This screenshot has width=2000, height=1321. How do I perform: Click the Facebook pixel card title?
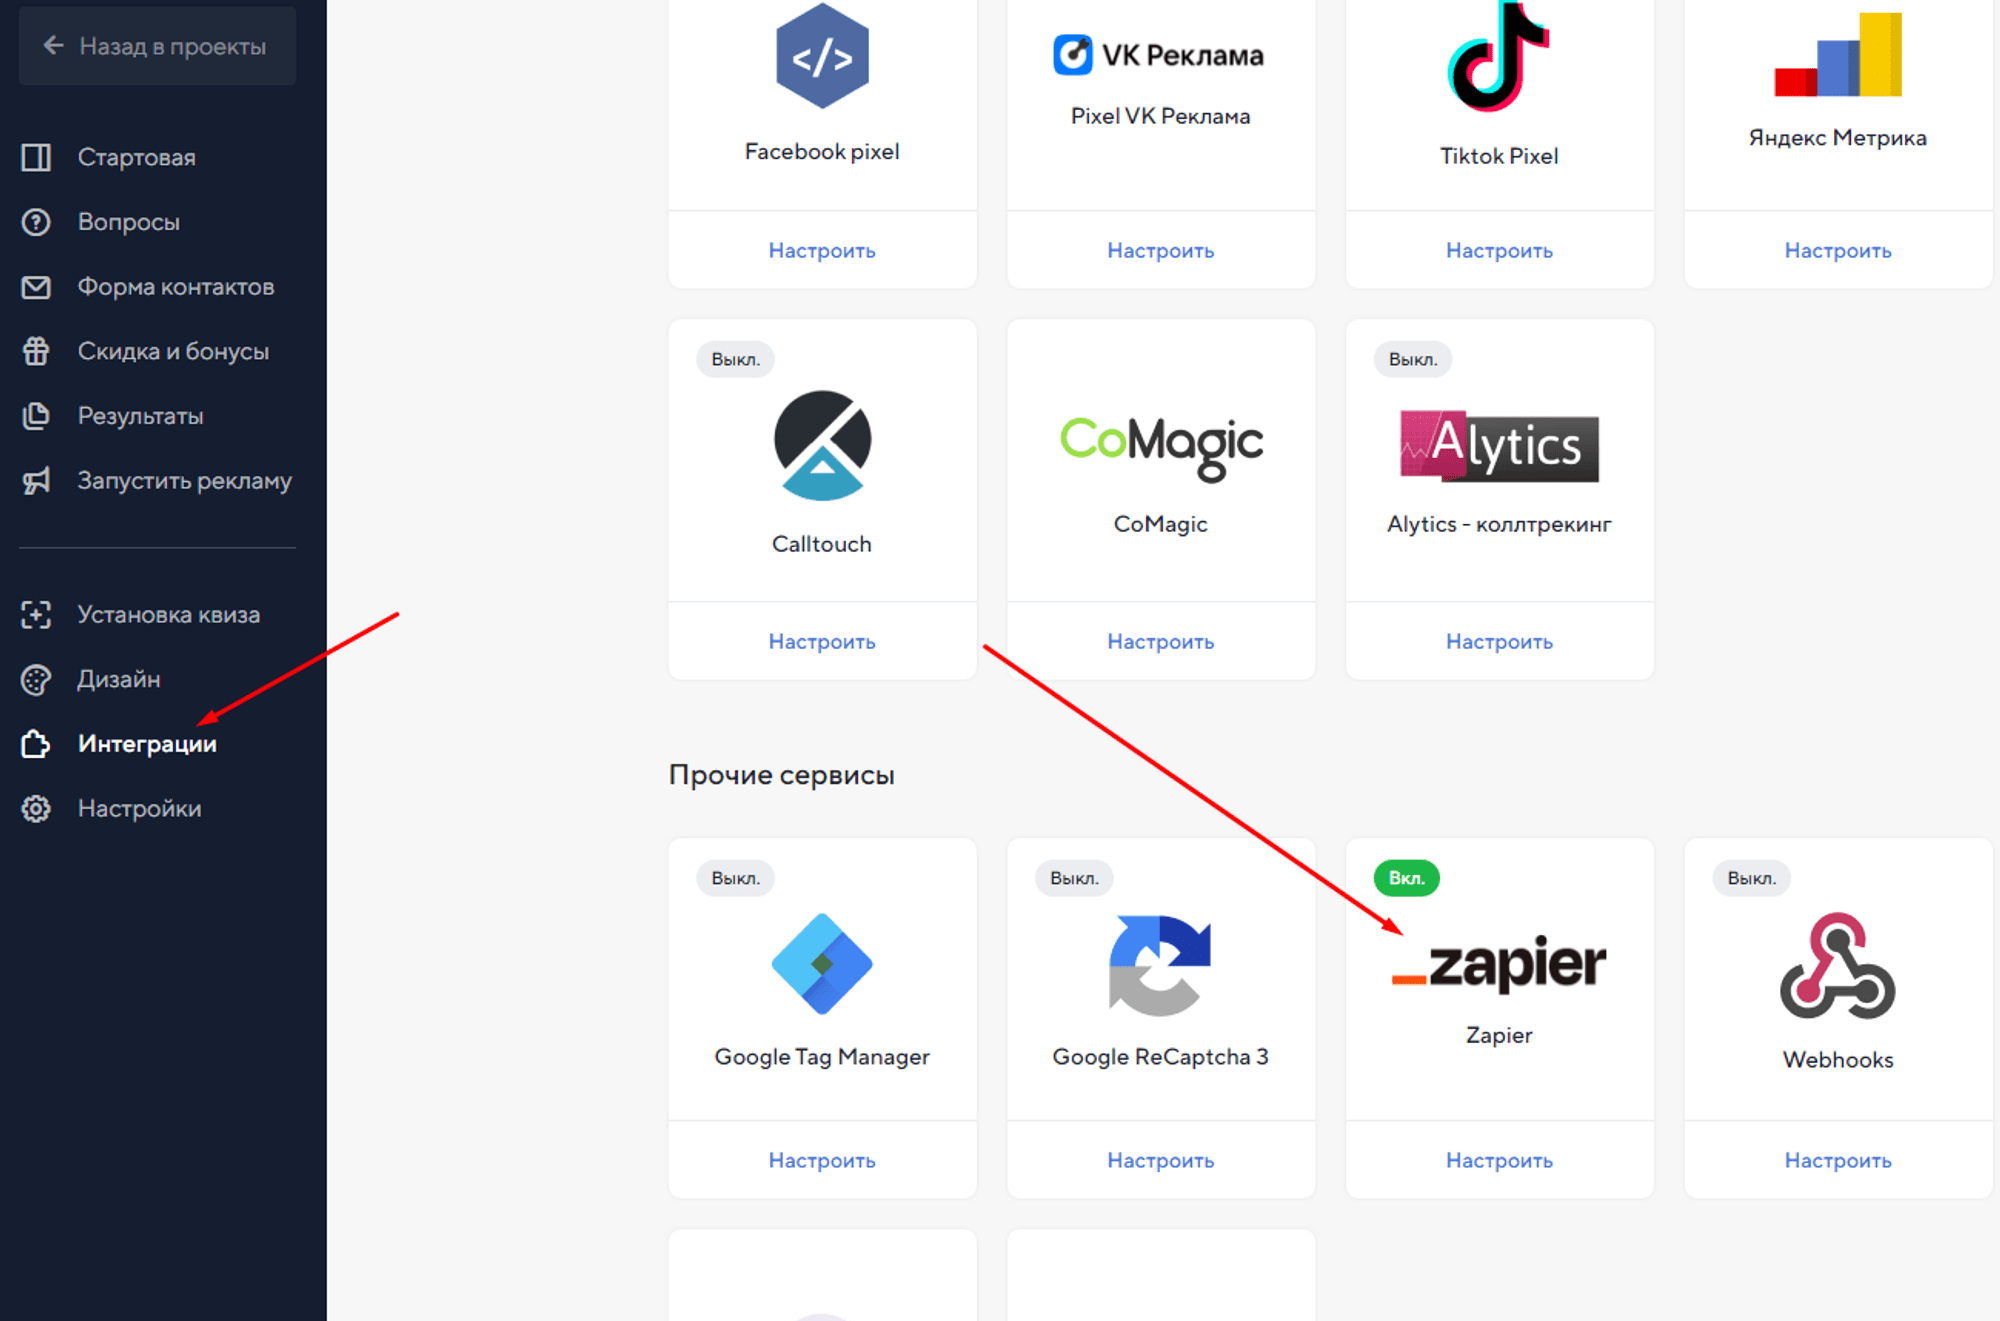(822, 152)
